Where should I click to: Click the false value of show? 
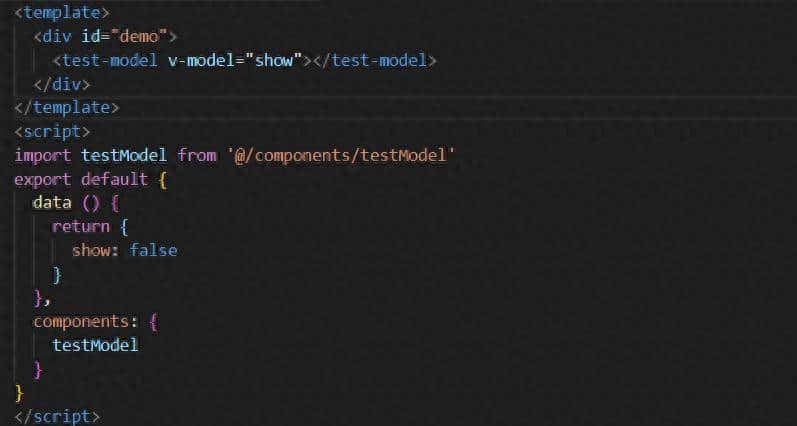pos(153,250)
